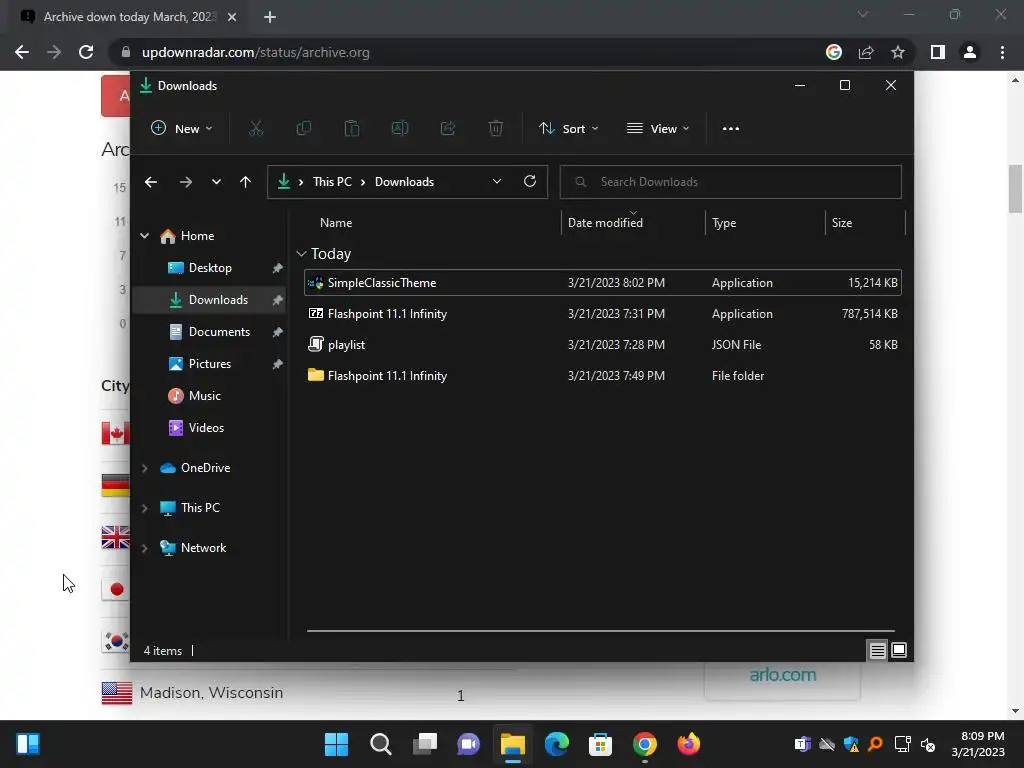This screenshot has width=1024, height=768.
Task: Click the Google icon in Chrome address bar
Action: [834, 52]
